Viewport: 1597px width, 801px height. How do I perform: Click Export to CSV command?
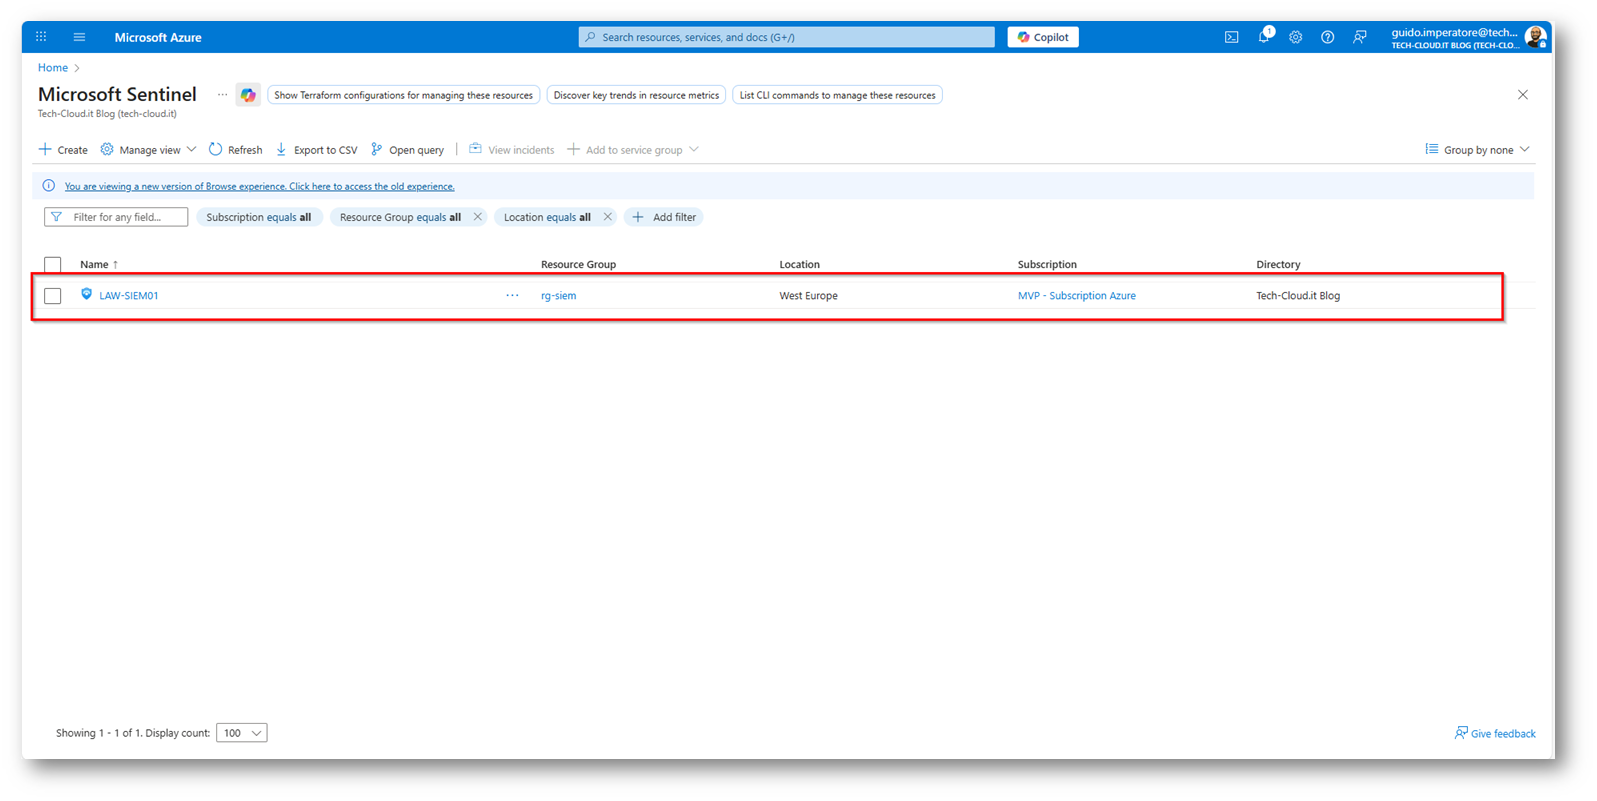click(316, 150)
